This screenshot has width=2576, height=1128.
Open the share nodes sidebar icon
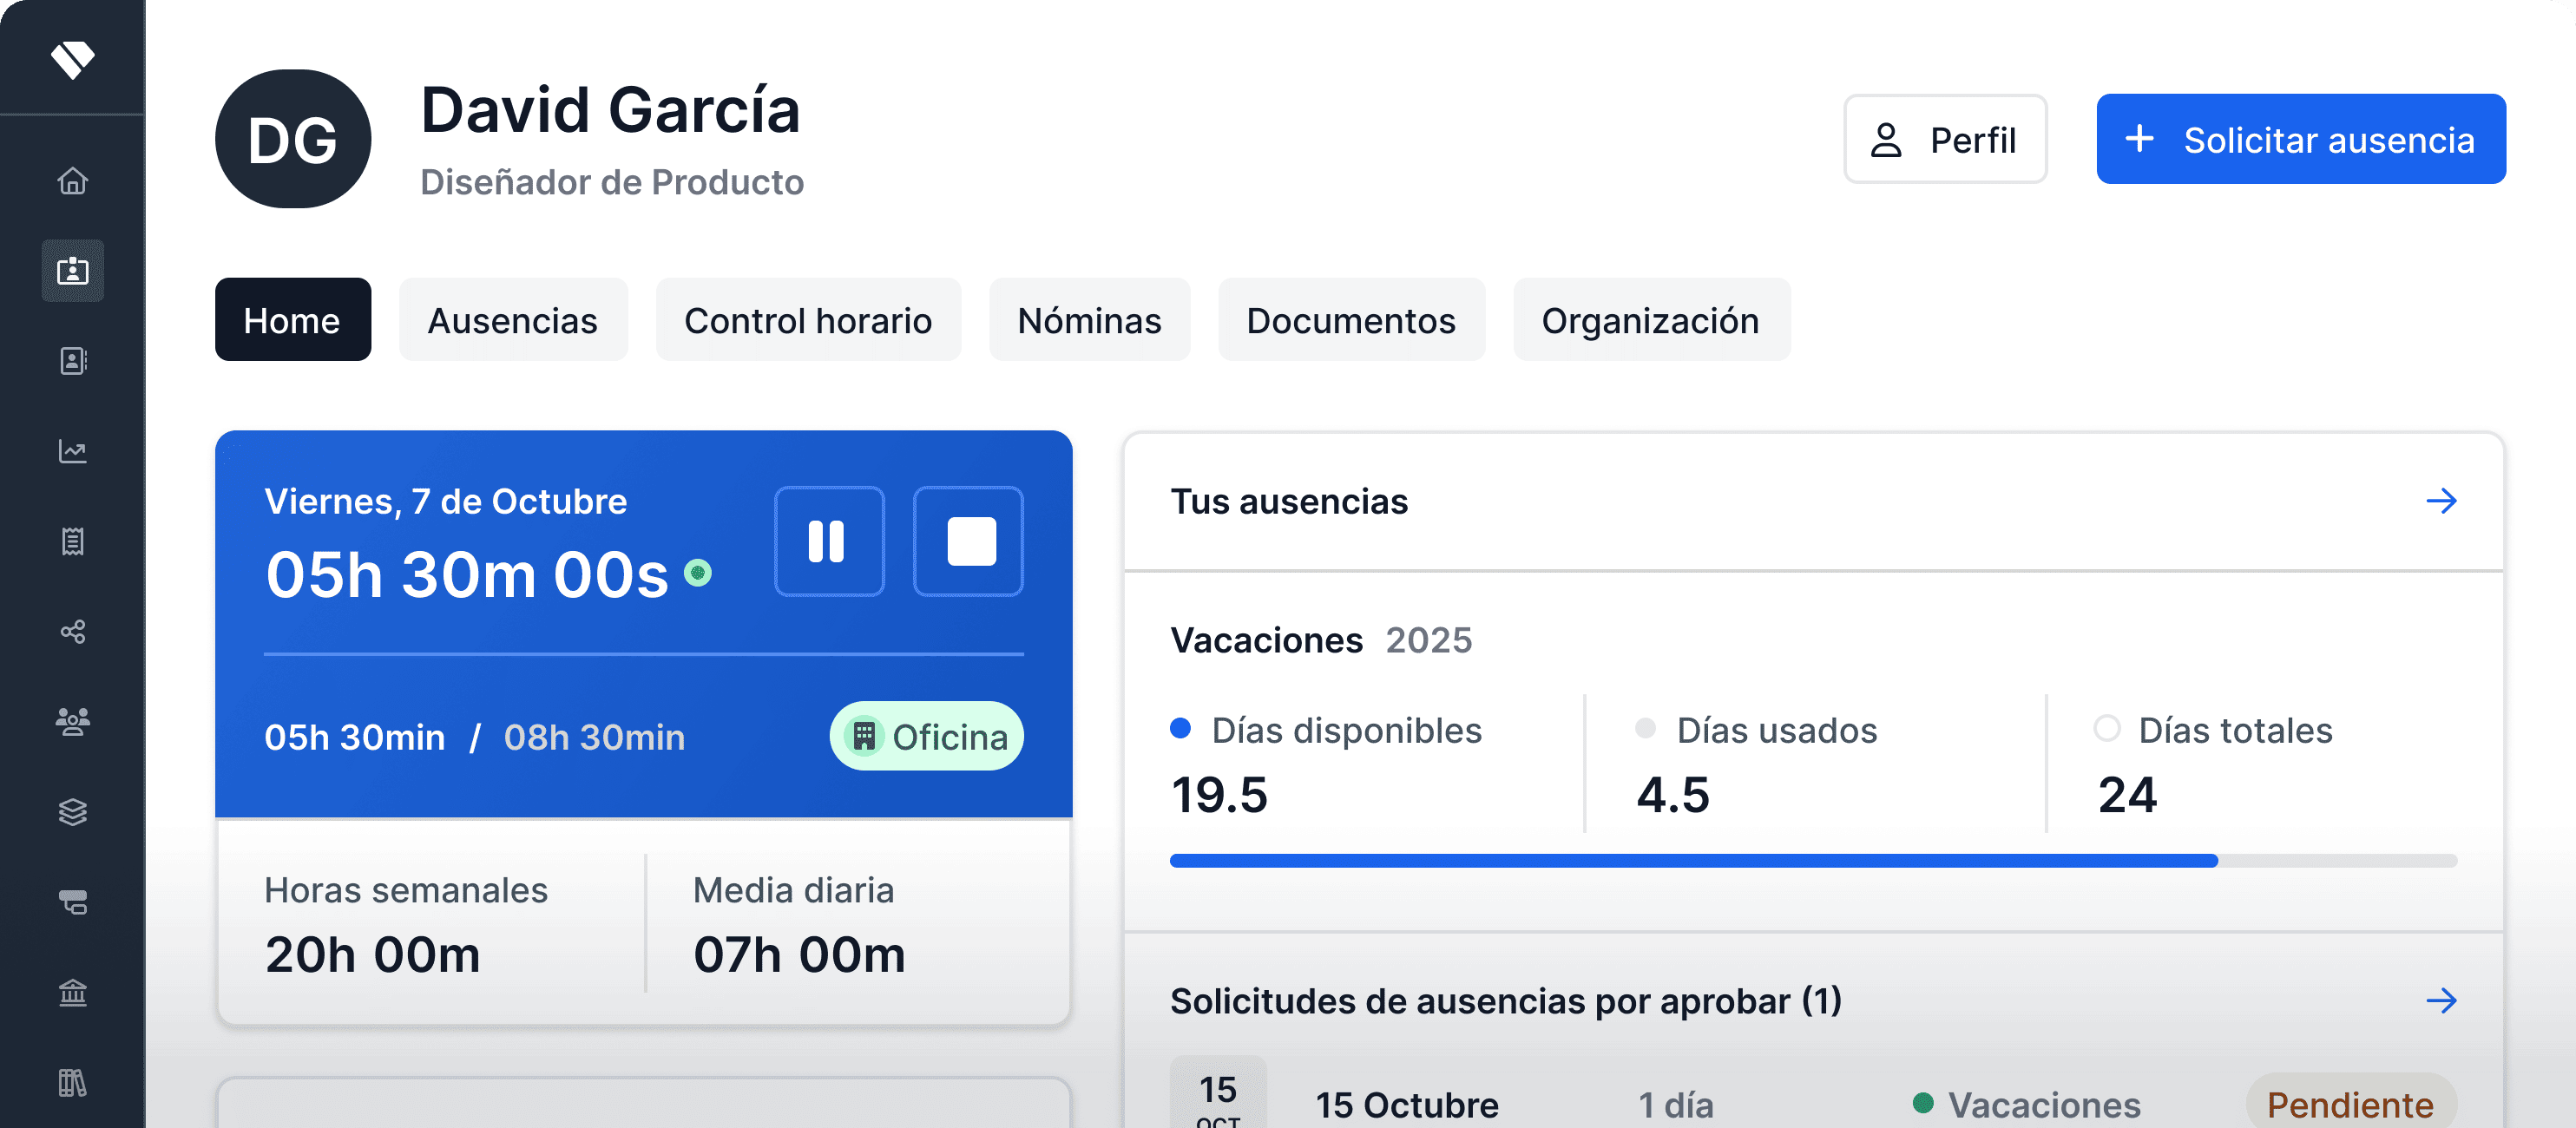point(72,631)
